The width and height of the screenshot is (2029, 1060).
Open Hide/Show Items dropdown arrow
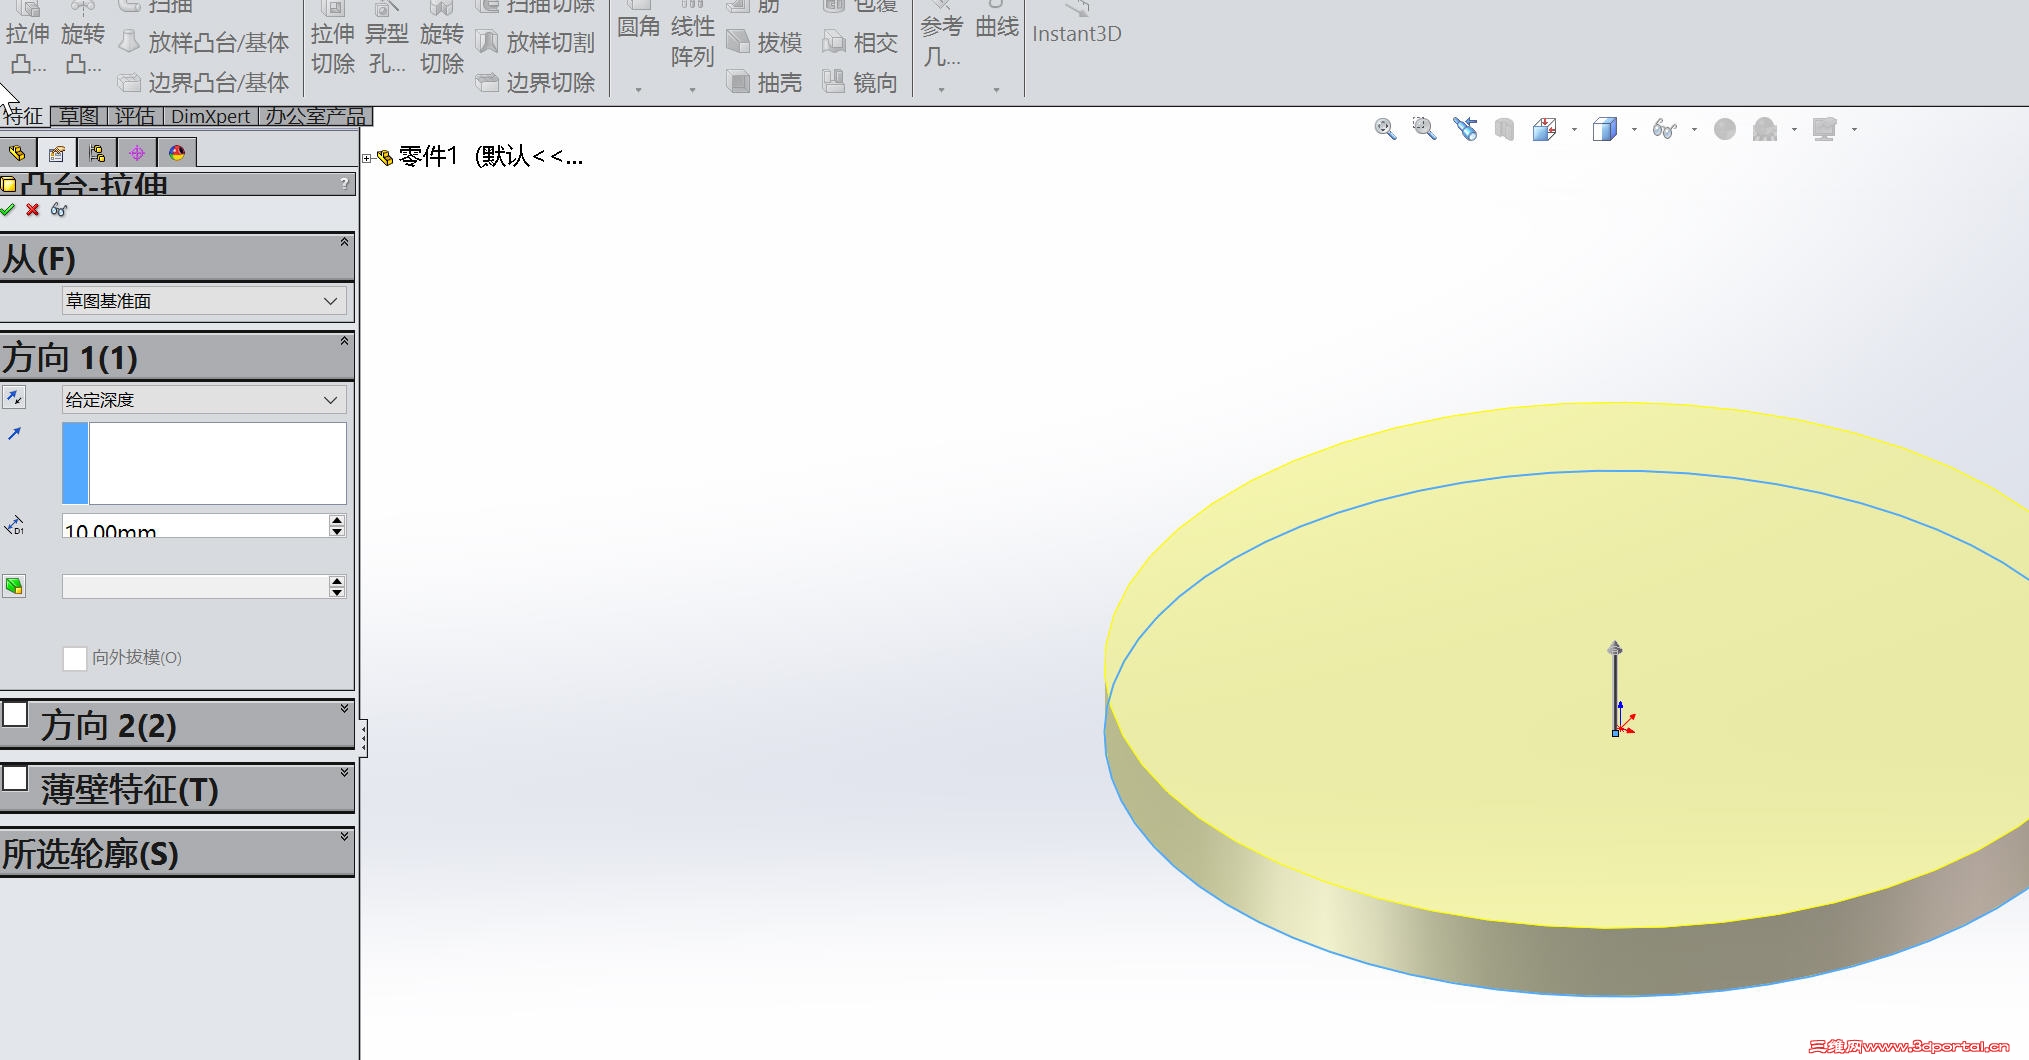click(x=1694, y=130)
